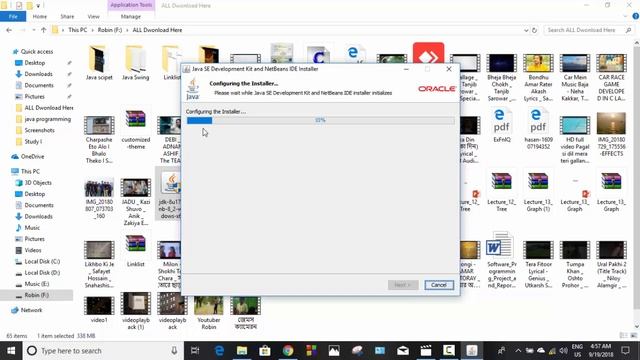Open Desktop under Quick access
This screenshot has width=640, height=360.
[x=35, y=63]
